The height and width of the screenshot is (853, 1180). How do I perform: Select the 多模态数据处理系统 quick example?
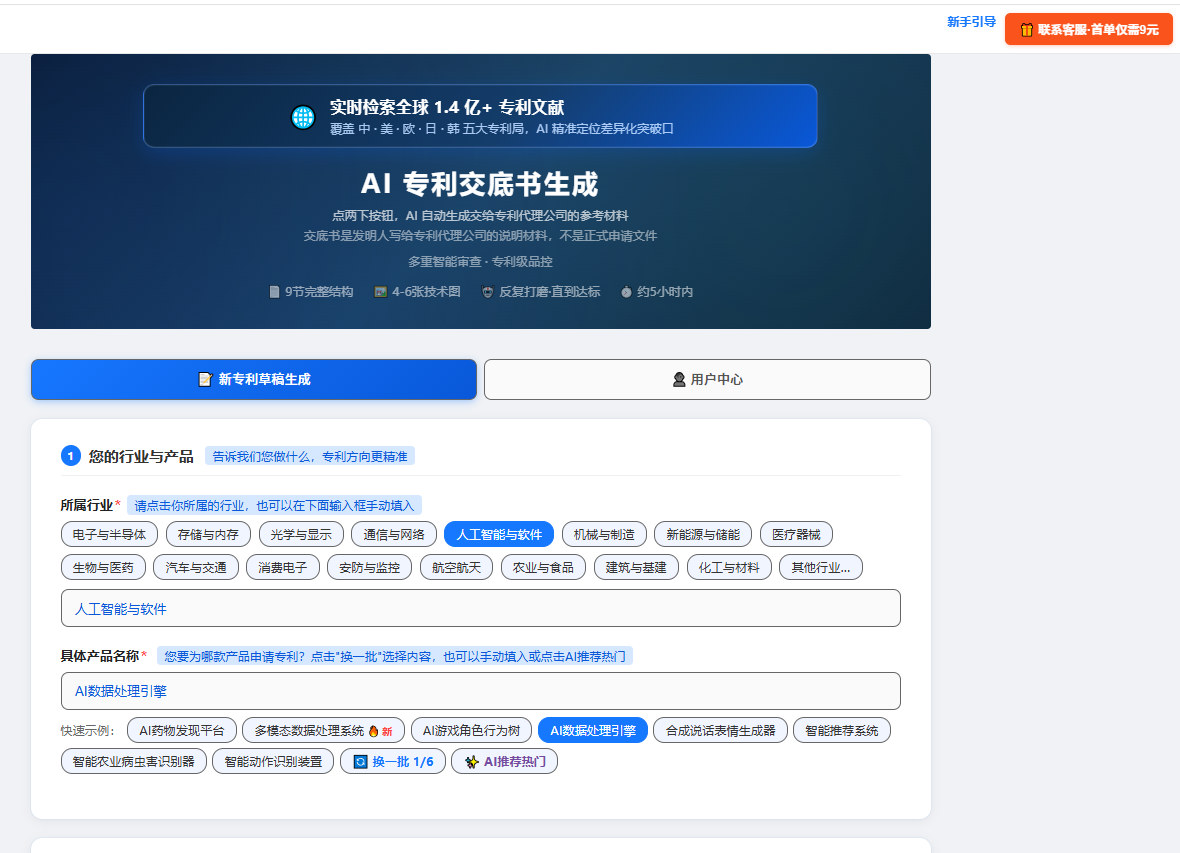pyautogui.click(x=324, y=731)
